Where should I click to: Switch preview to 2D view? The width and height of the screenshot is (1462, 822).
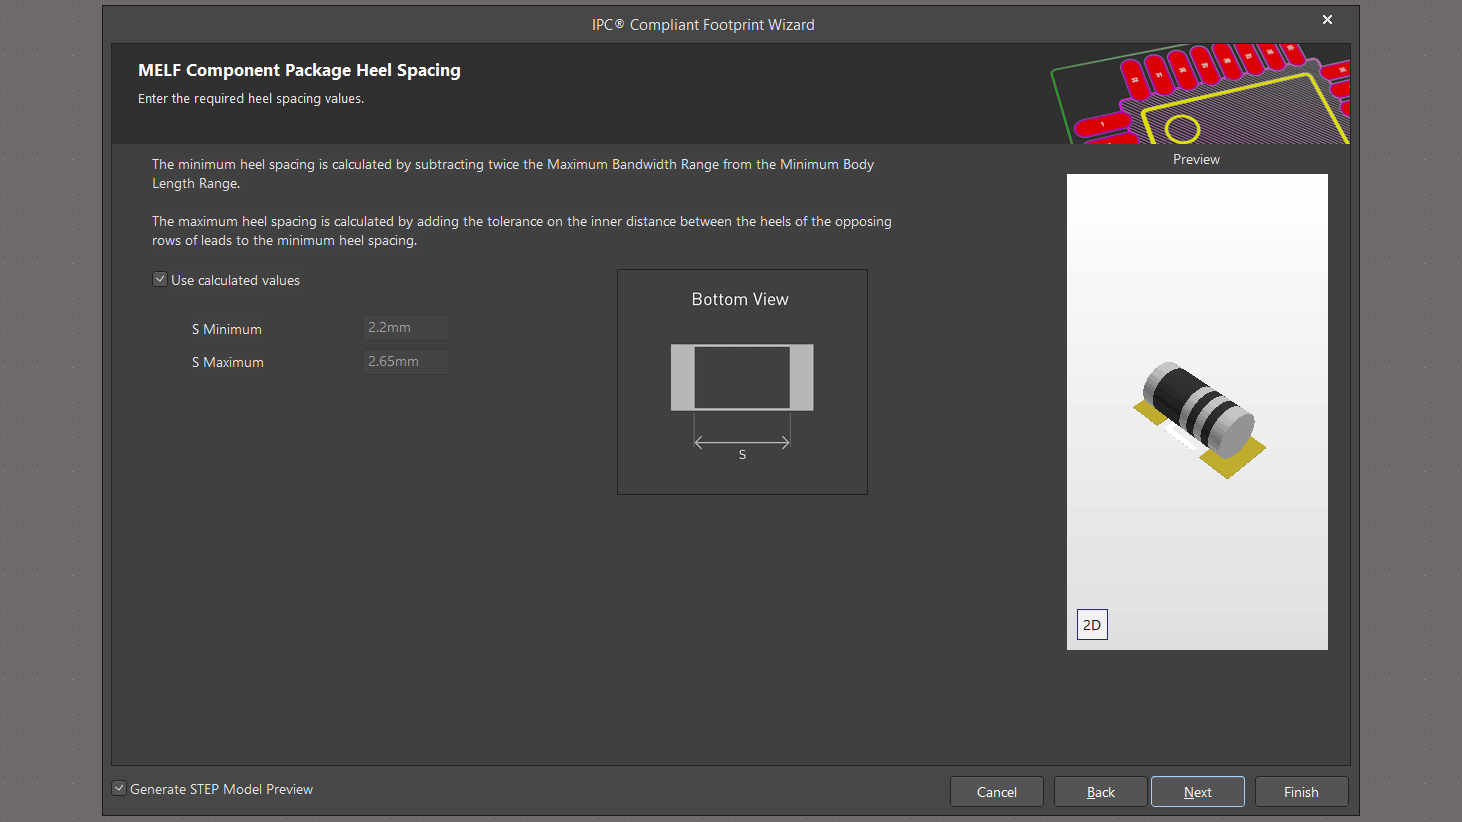(x=1092, y=625)
